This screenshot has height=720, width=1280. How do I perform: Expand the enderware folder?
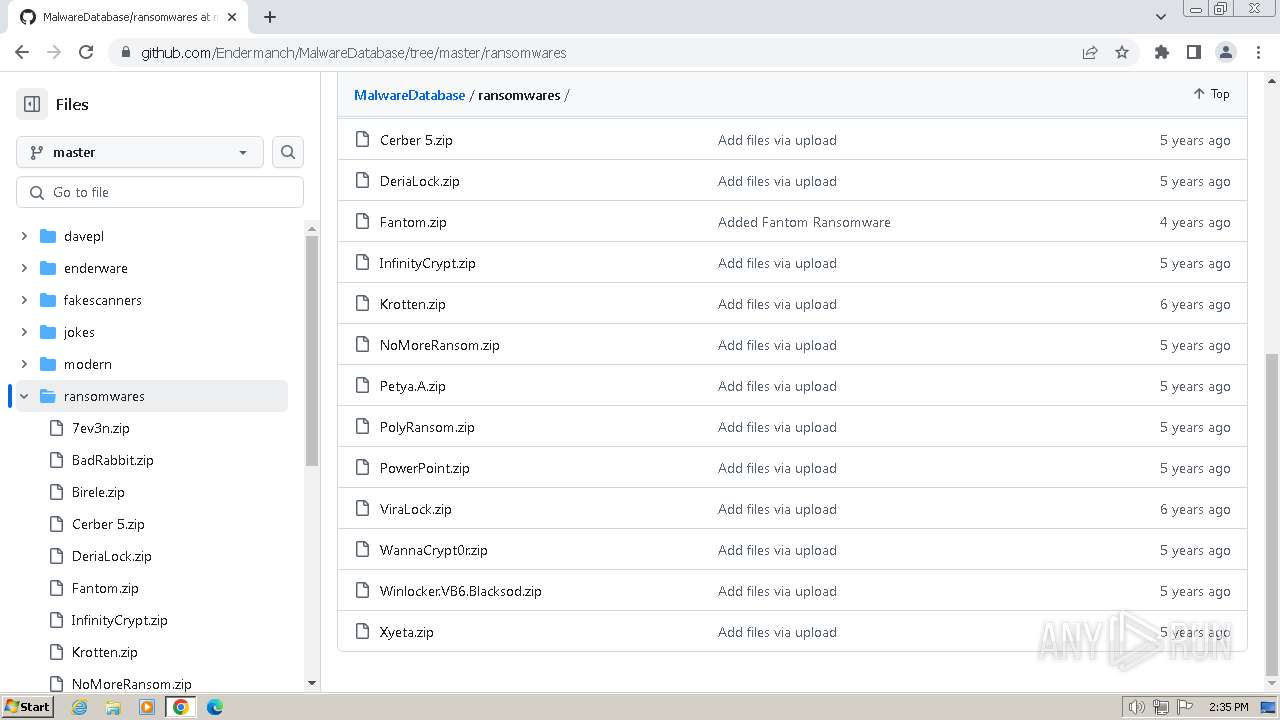[24, 268]
